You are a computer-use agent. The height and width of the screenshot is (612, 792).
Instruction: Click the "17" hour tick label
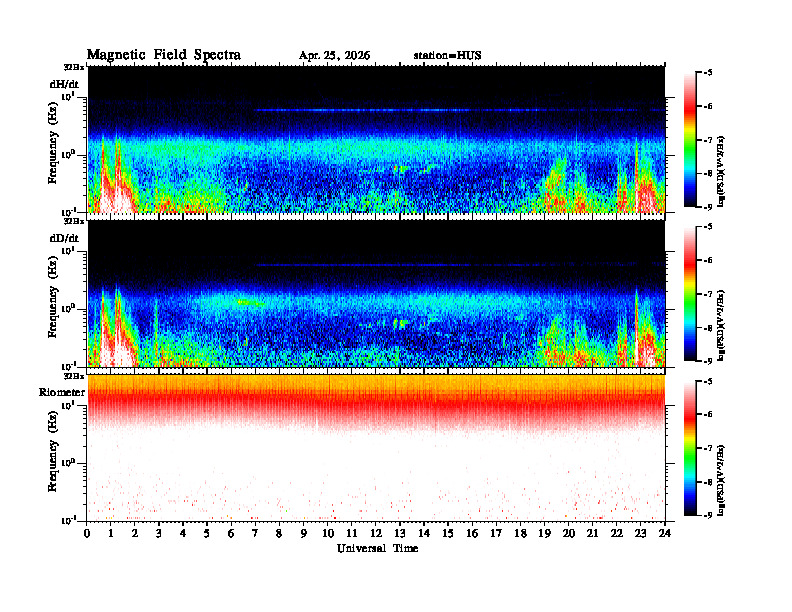point(496,533)
